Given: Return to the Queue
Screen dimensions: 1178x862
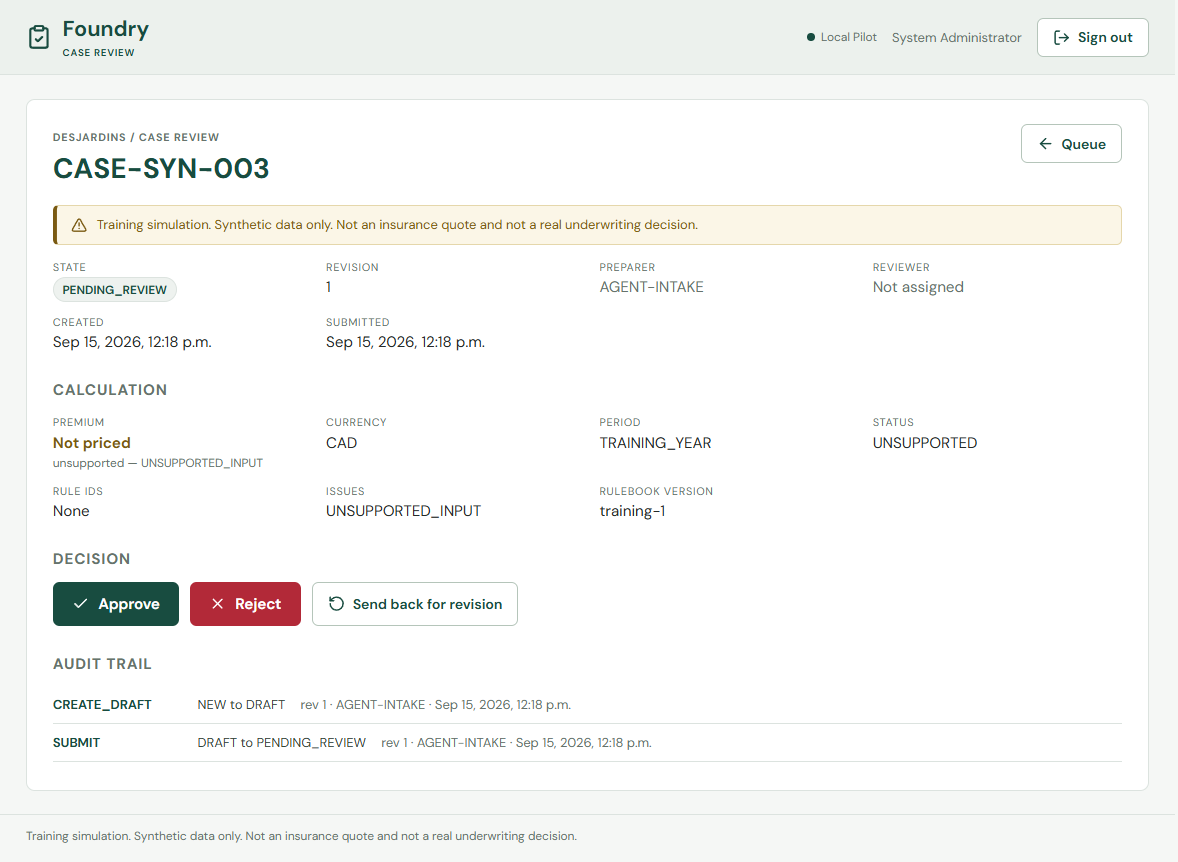Looking at the screenshot, I should pos(1071,144).
